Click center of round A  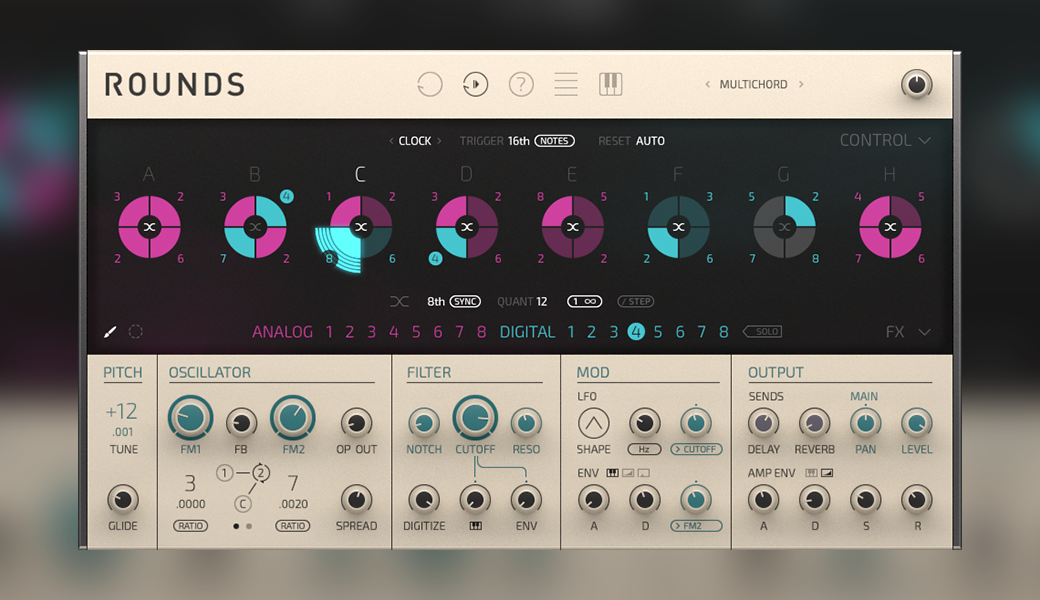point(149,227)
